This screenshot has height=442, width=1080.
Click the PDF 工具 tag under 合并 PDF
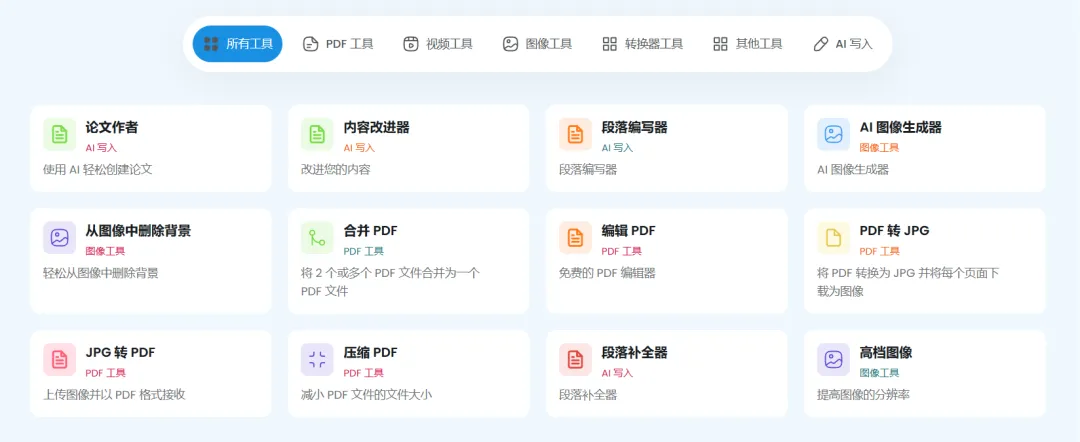[x=364, y=251]
